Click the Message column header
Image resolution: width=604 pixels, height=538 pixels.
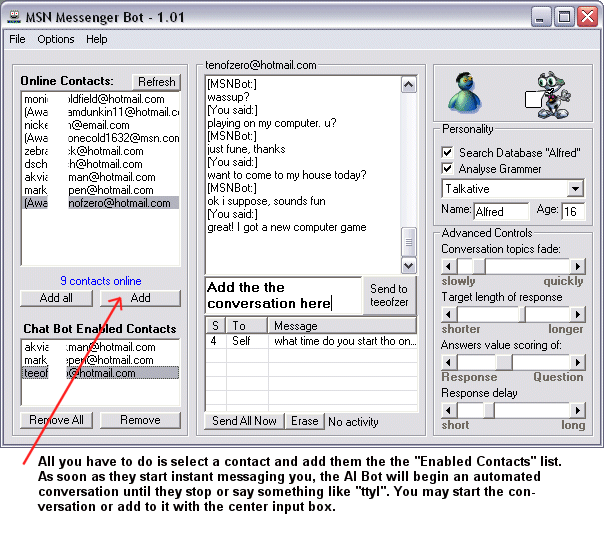tap(342, 326)
